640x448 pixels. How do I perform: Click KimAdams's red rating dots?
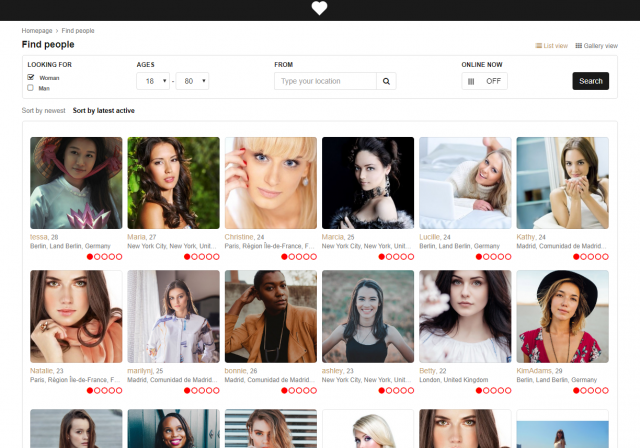pyautogui.click(x=591, y=390)
